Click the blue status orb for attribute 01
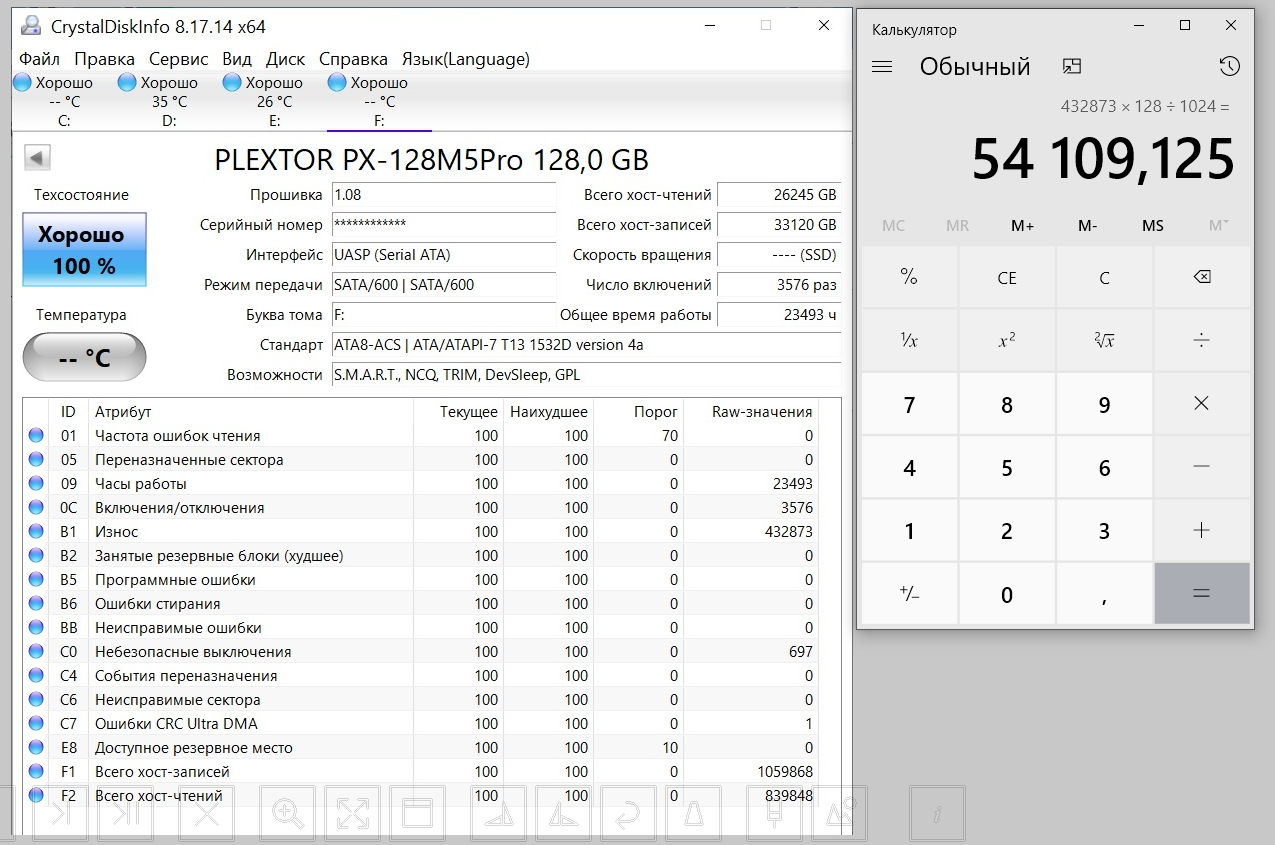This screenshot has width=1275, height=845. [x=37, y=436]
